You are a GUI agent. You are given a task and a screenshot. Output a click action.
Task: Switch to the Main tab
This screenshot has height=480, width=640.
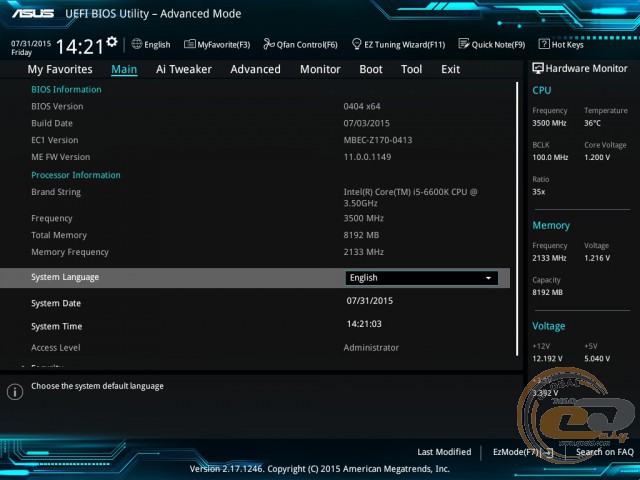click(x=124, y=69)
